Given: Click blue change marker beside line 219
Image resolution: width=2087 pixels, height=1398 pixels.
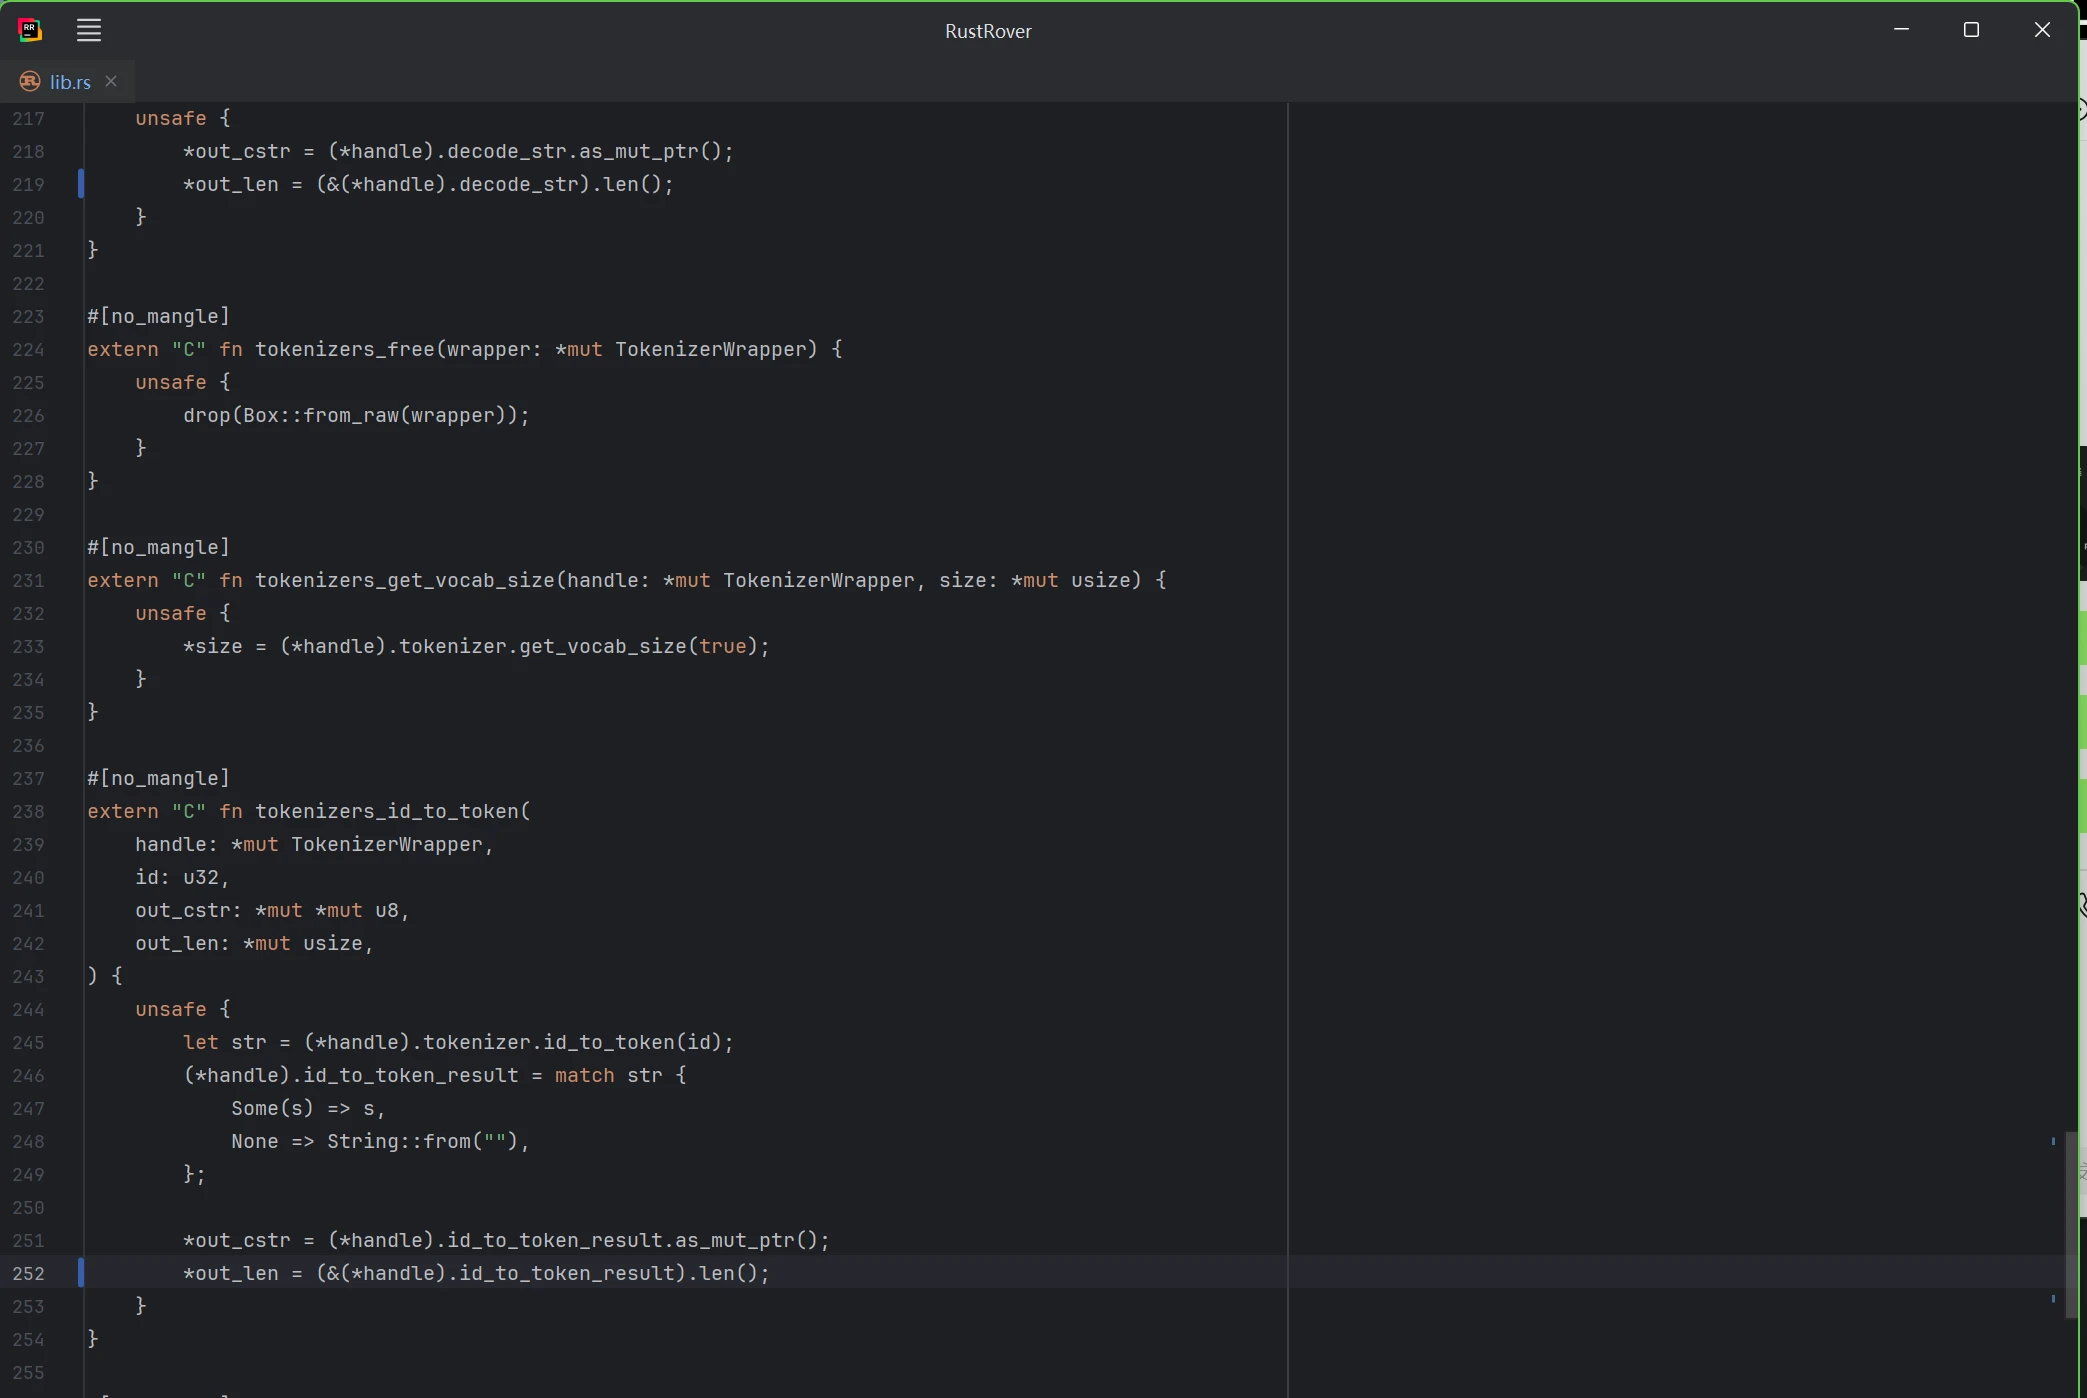Looking at the screenshot, I should tap(81, 184).
